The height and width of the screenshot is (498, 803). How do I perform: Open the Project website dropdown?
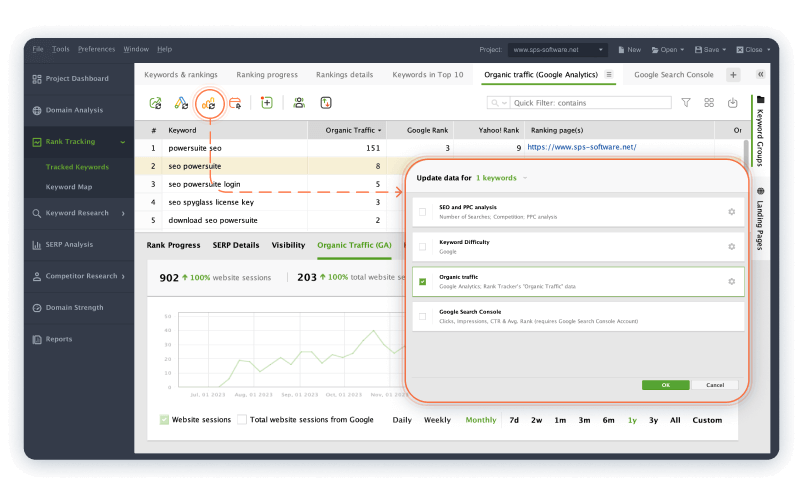(558, 50)
